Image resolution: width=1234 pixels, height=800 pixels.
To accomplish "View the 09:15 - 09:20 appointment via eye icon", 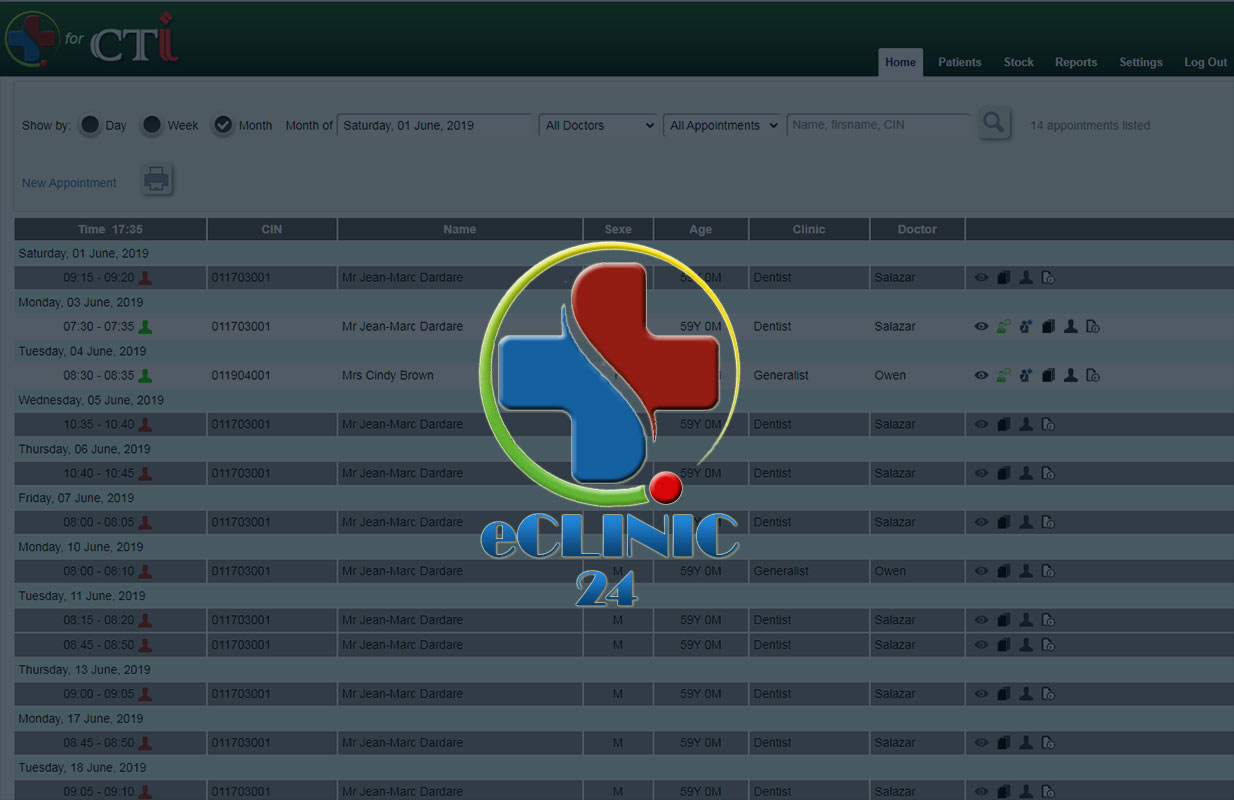I will point(981,278).
